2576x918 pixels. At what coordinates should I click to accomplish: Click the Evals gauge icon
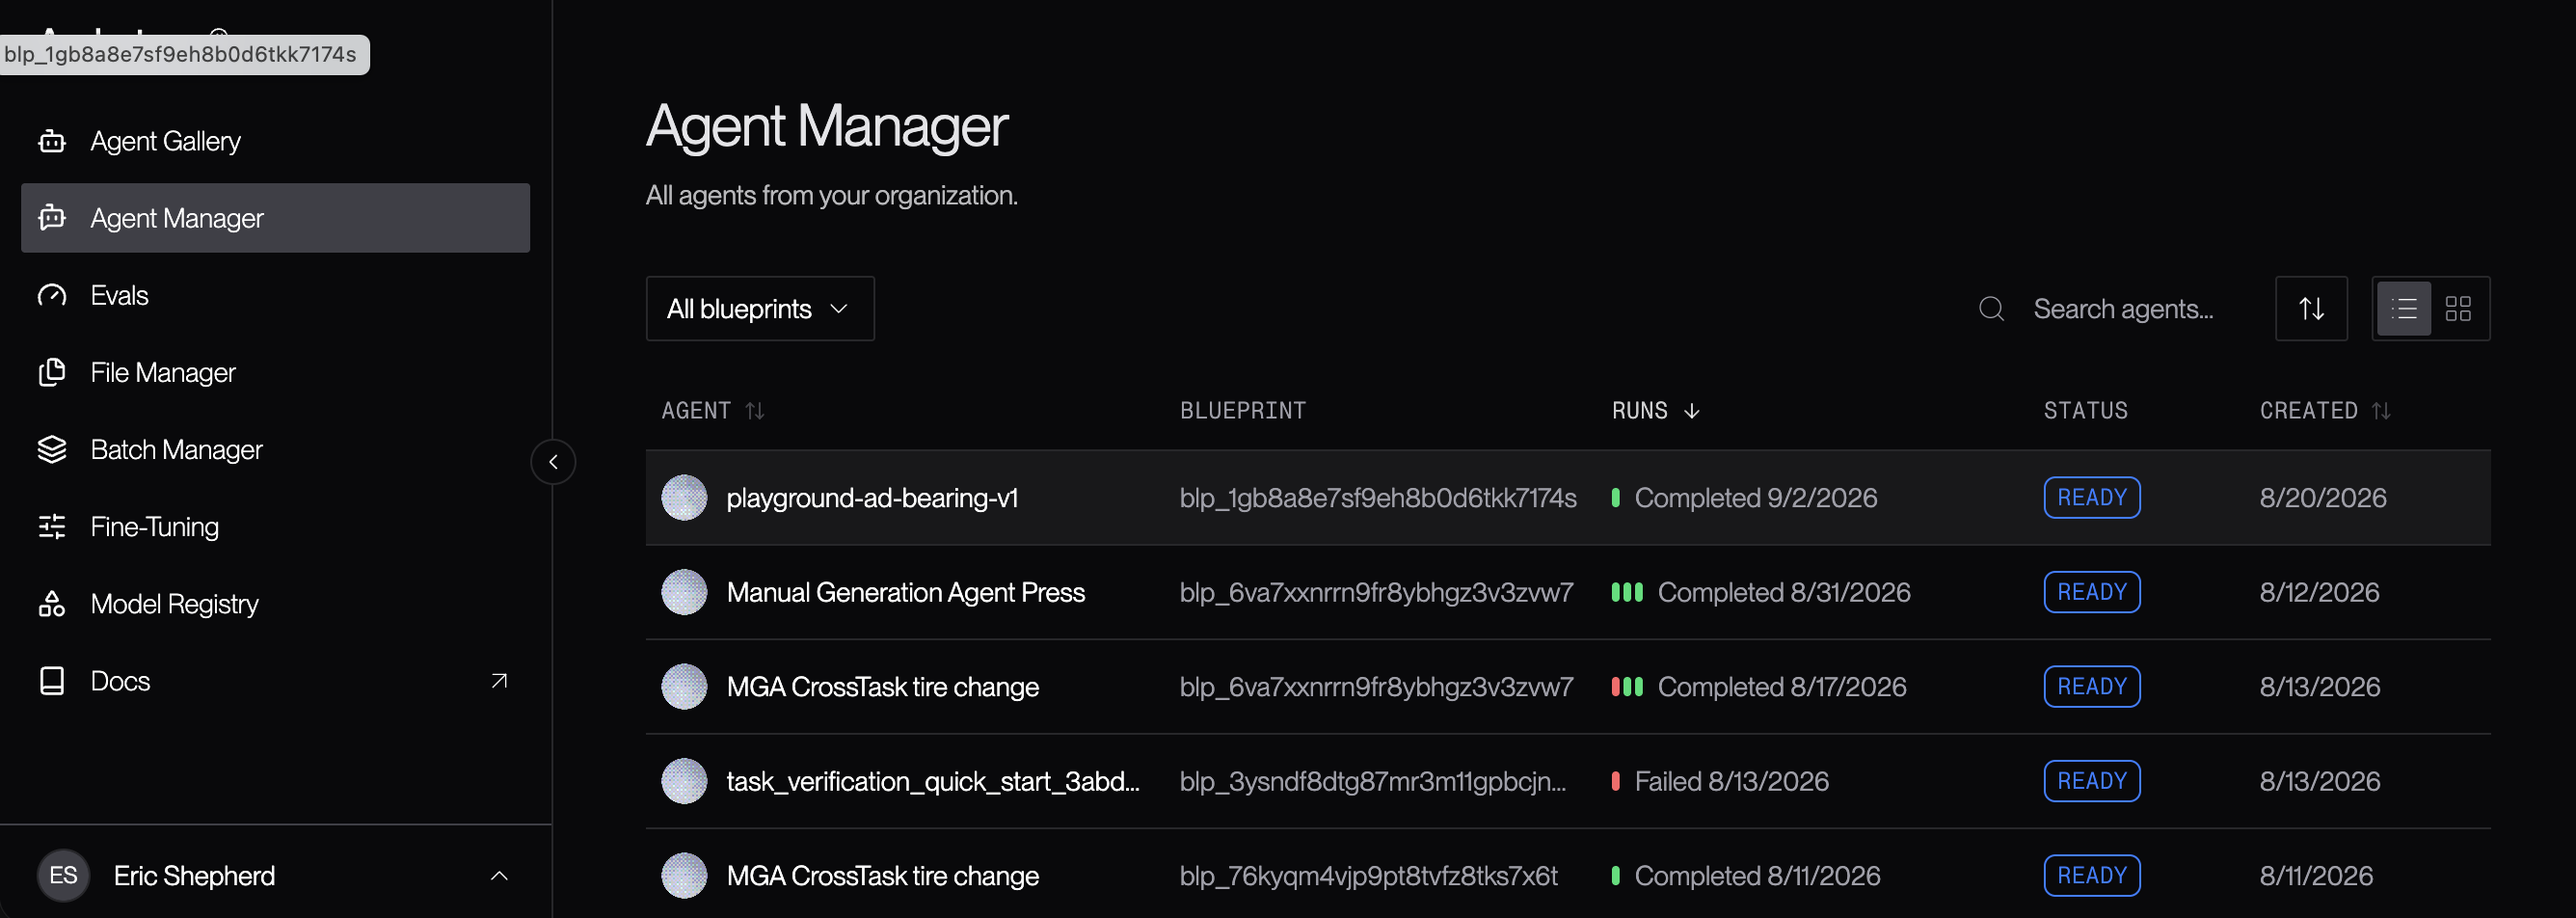52,295
